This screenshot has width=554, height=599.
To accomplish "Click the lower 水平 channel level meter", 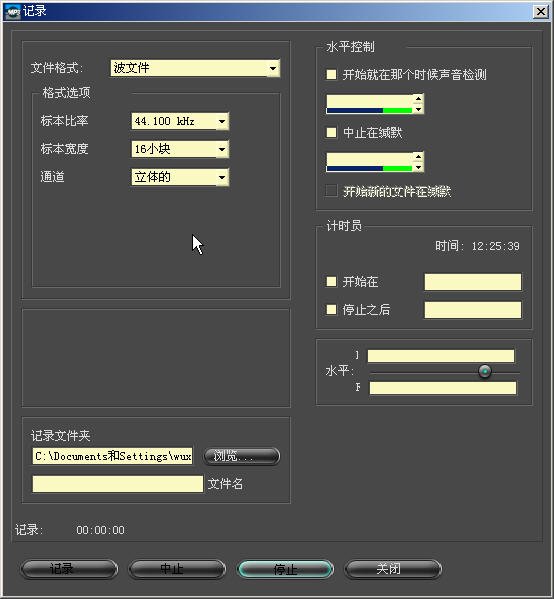I will click(x=442, y=388).
